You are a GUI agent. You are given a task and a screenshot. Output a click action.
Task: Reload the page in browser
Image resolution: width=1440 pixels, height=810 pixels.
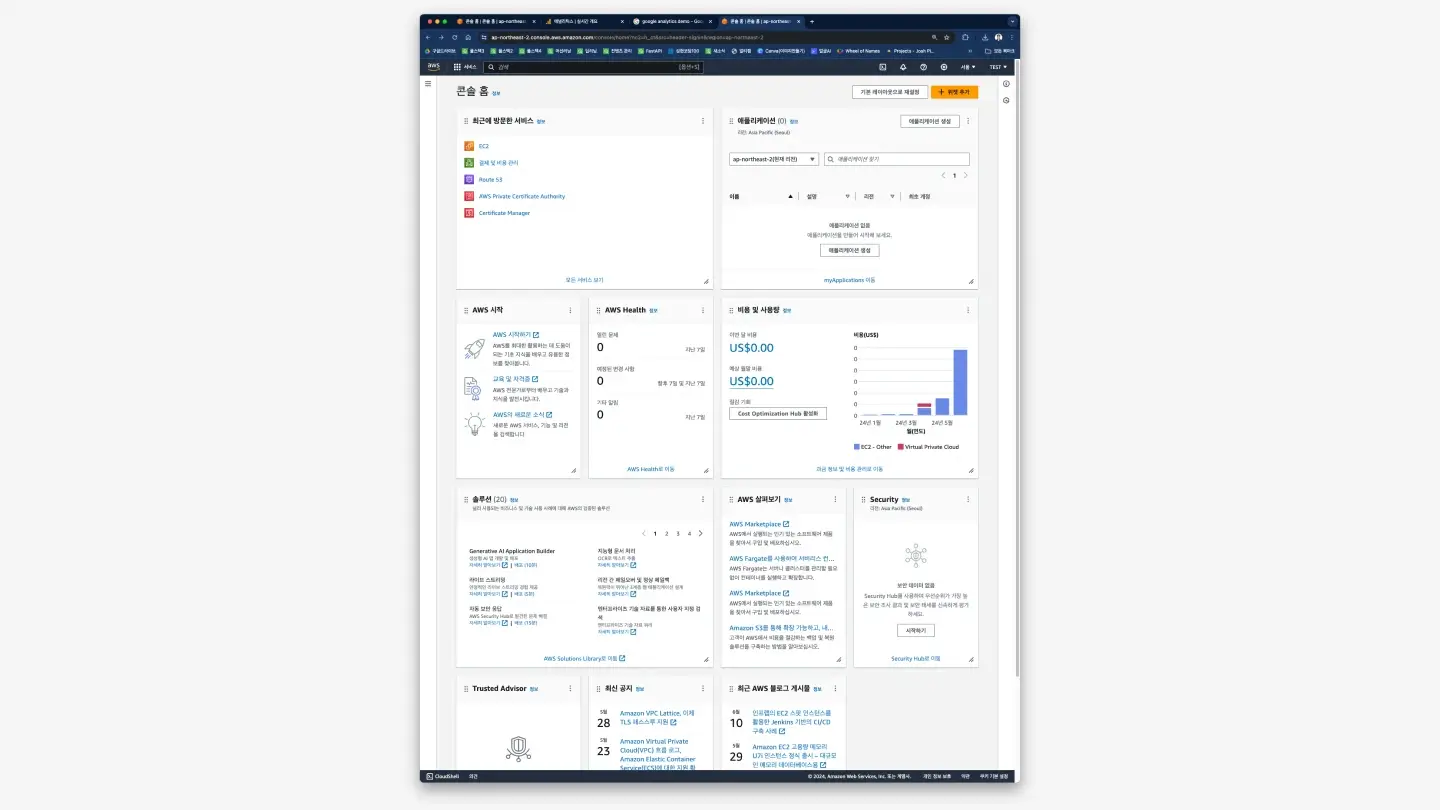click(x=454, y=37)
